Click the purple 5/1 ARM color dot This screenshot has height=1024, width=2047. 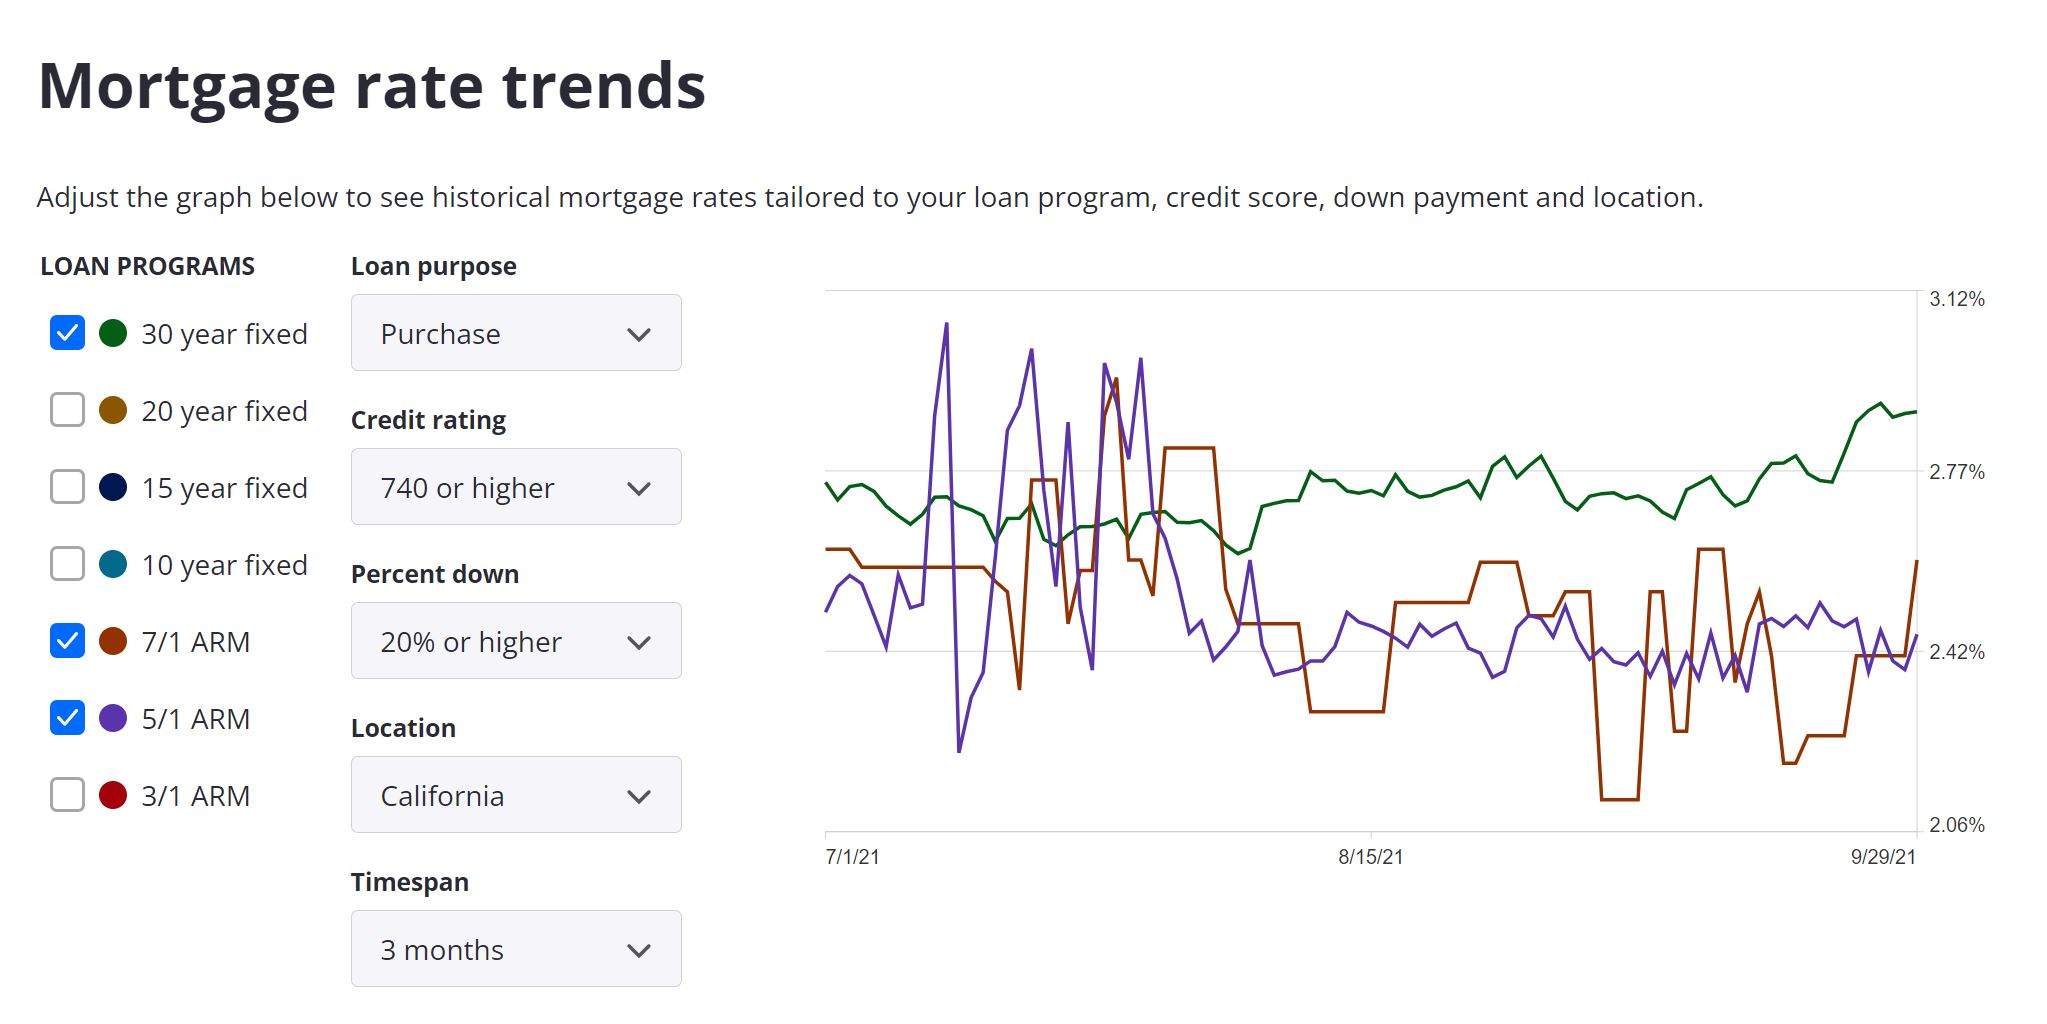click(113, 718)
